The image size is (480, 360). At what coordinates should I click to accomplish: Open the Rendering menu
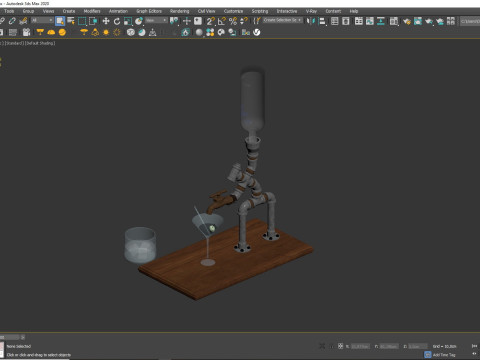(x=179, y=11)
